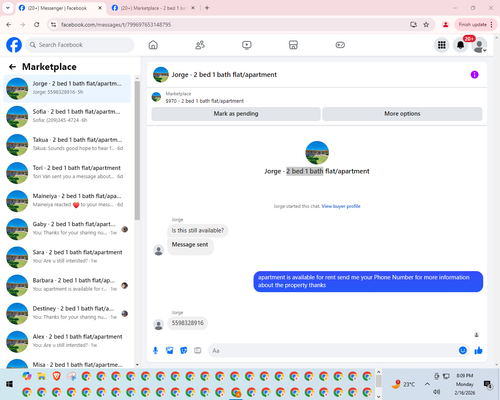The height and width of the screenshot is (400, 500).
Task: Open the Gaby conversation
Action: (67, 229)
